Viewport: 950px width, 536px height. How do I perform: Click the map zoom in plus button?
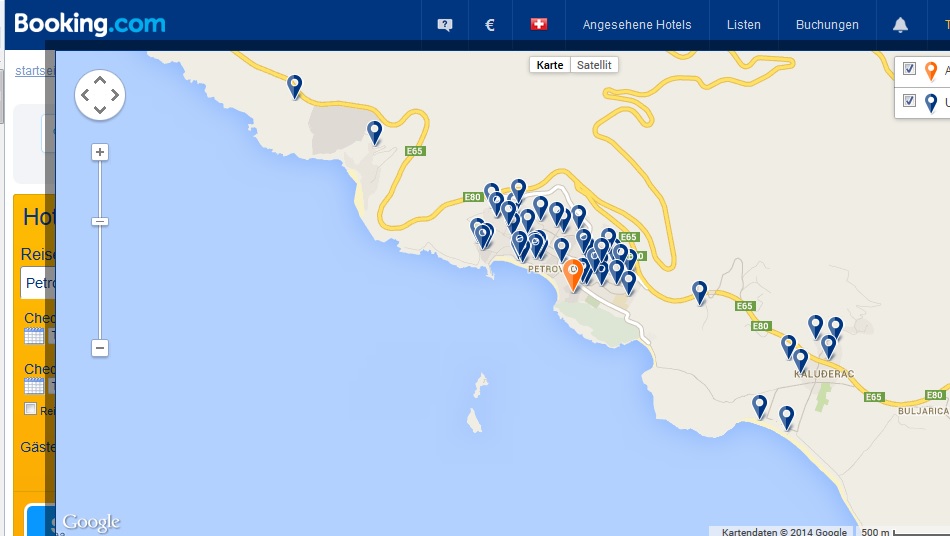(x=100, y=152)
